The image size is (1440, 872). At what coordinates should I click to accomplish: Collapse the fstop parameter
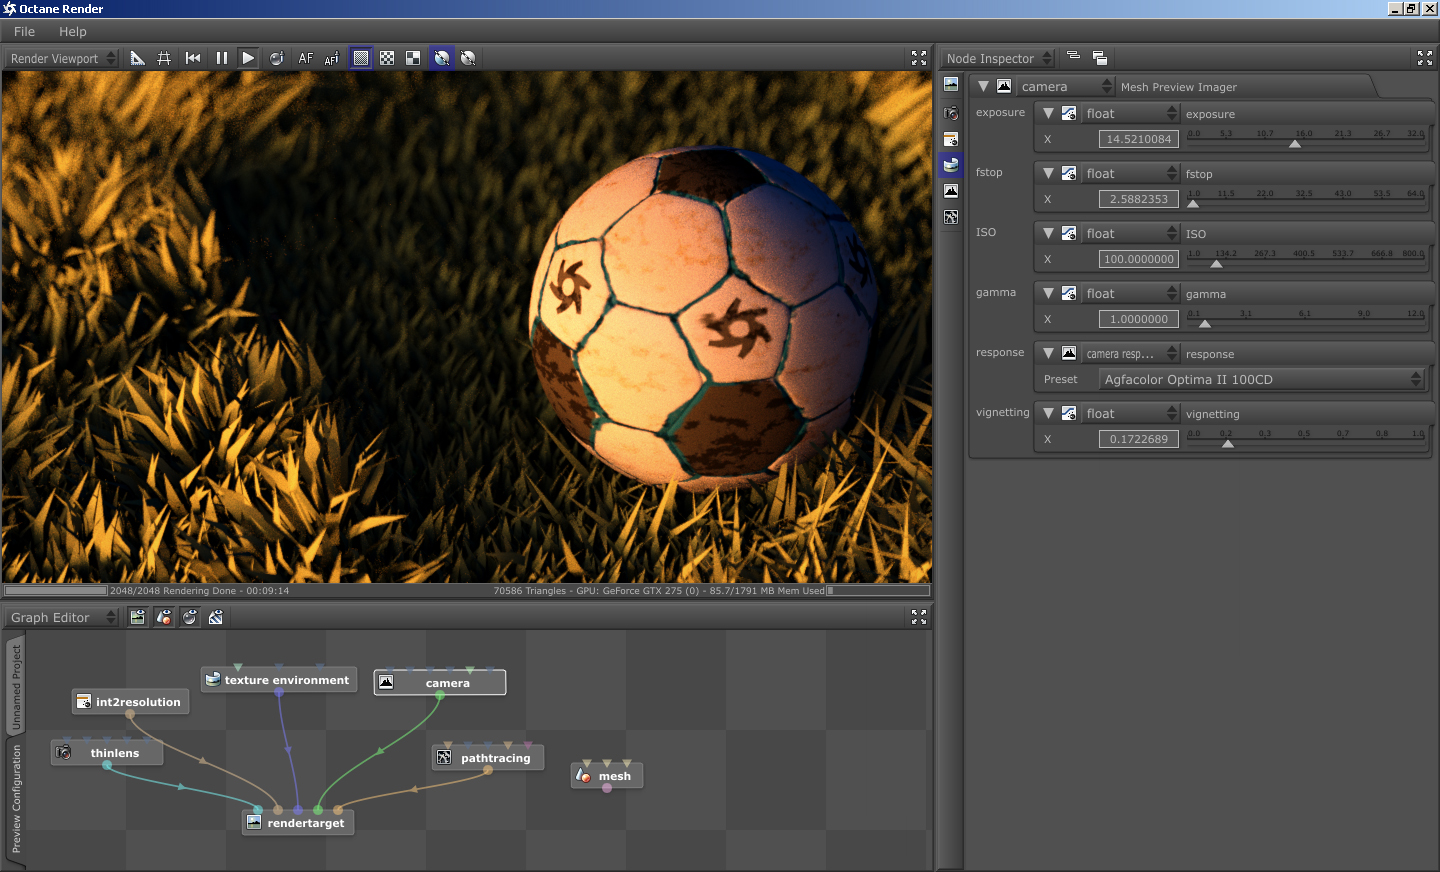[x=1048, y=173]
